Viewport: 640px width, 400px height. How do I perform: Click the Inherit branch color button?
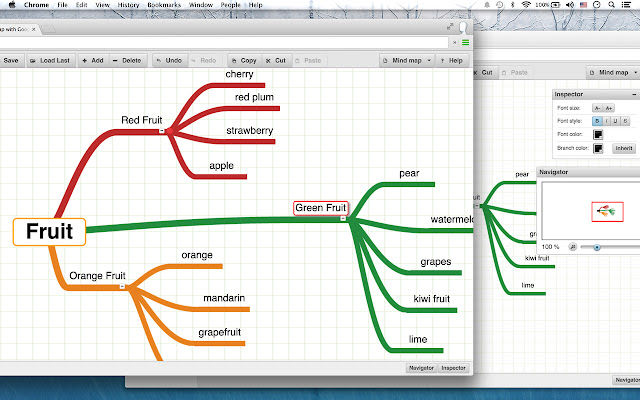[624, 148]
